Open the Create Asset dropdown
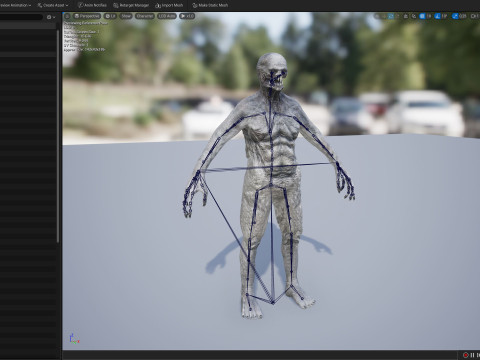480x360 pixels. [x=53, y=5]
